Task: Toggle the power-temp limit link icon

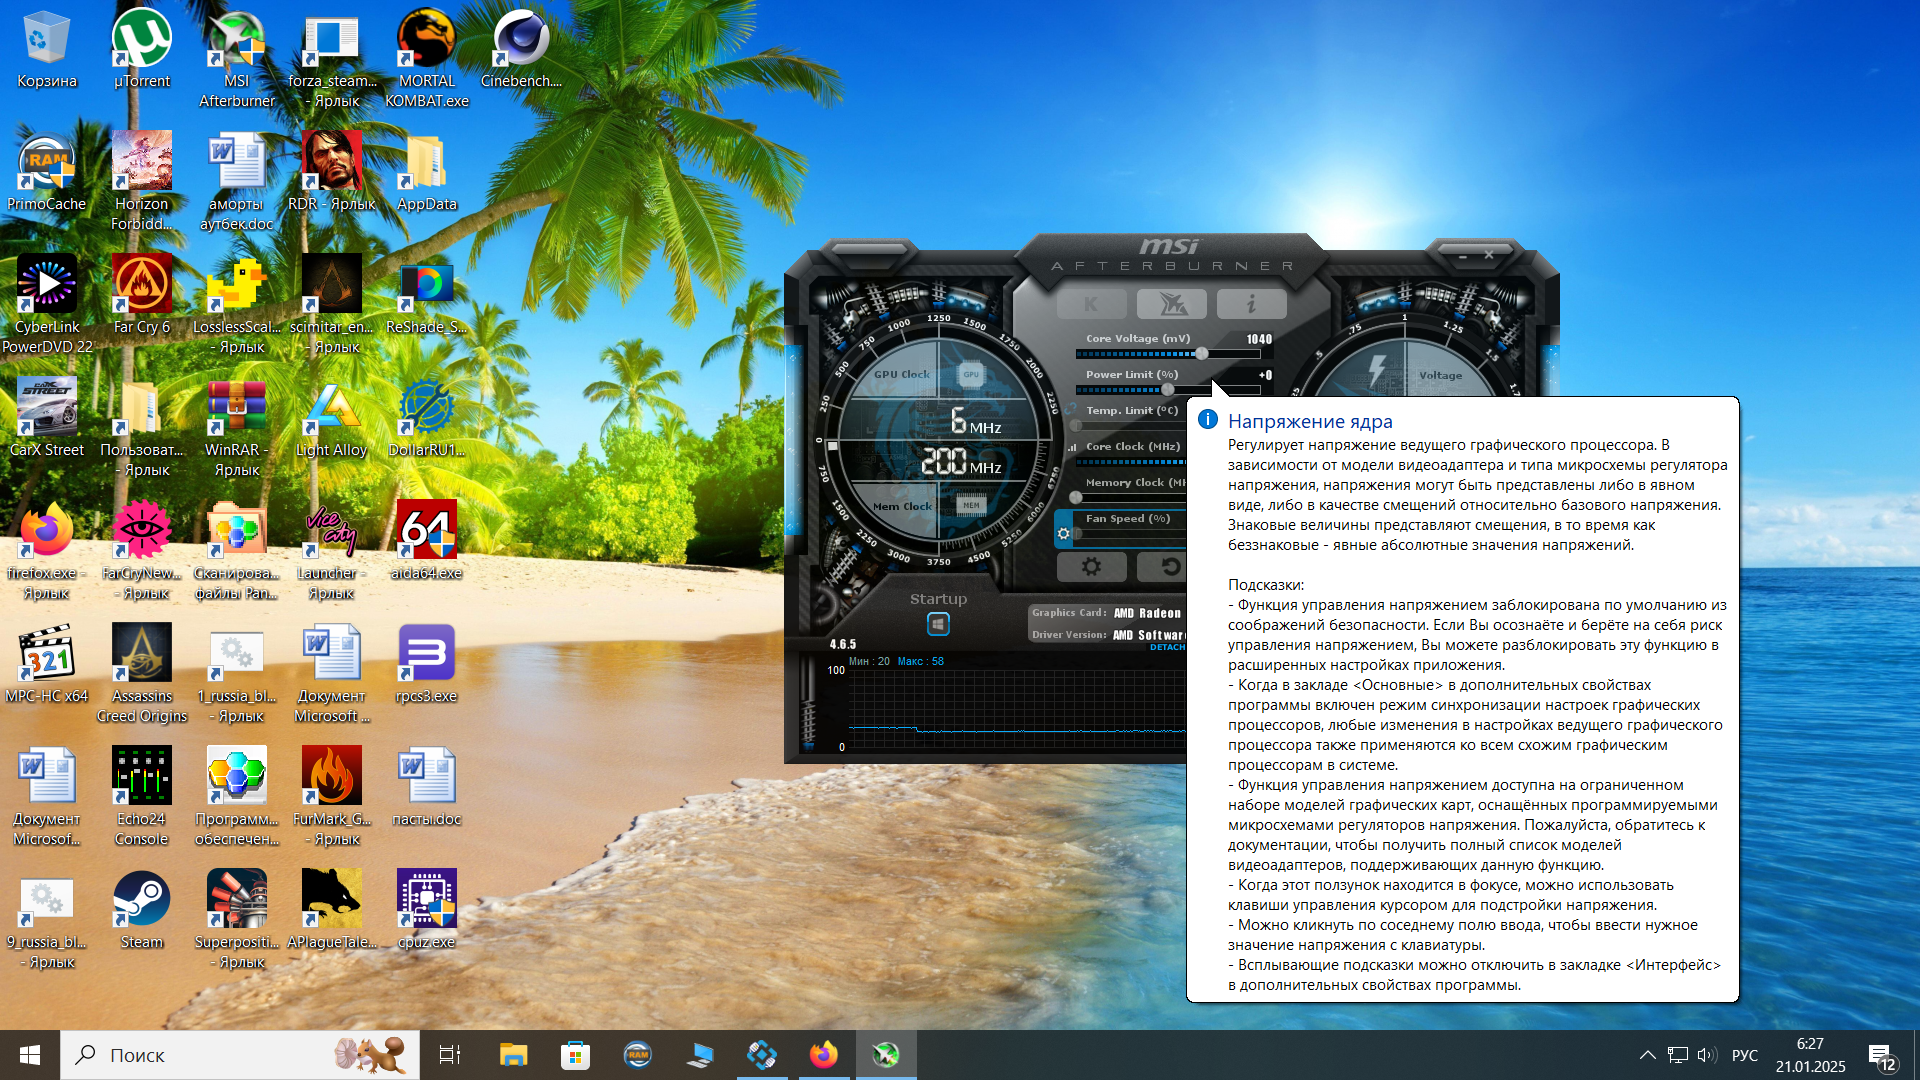Action: point(1072,410)
